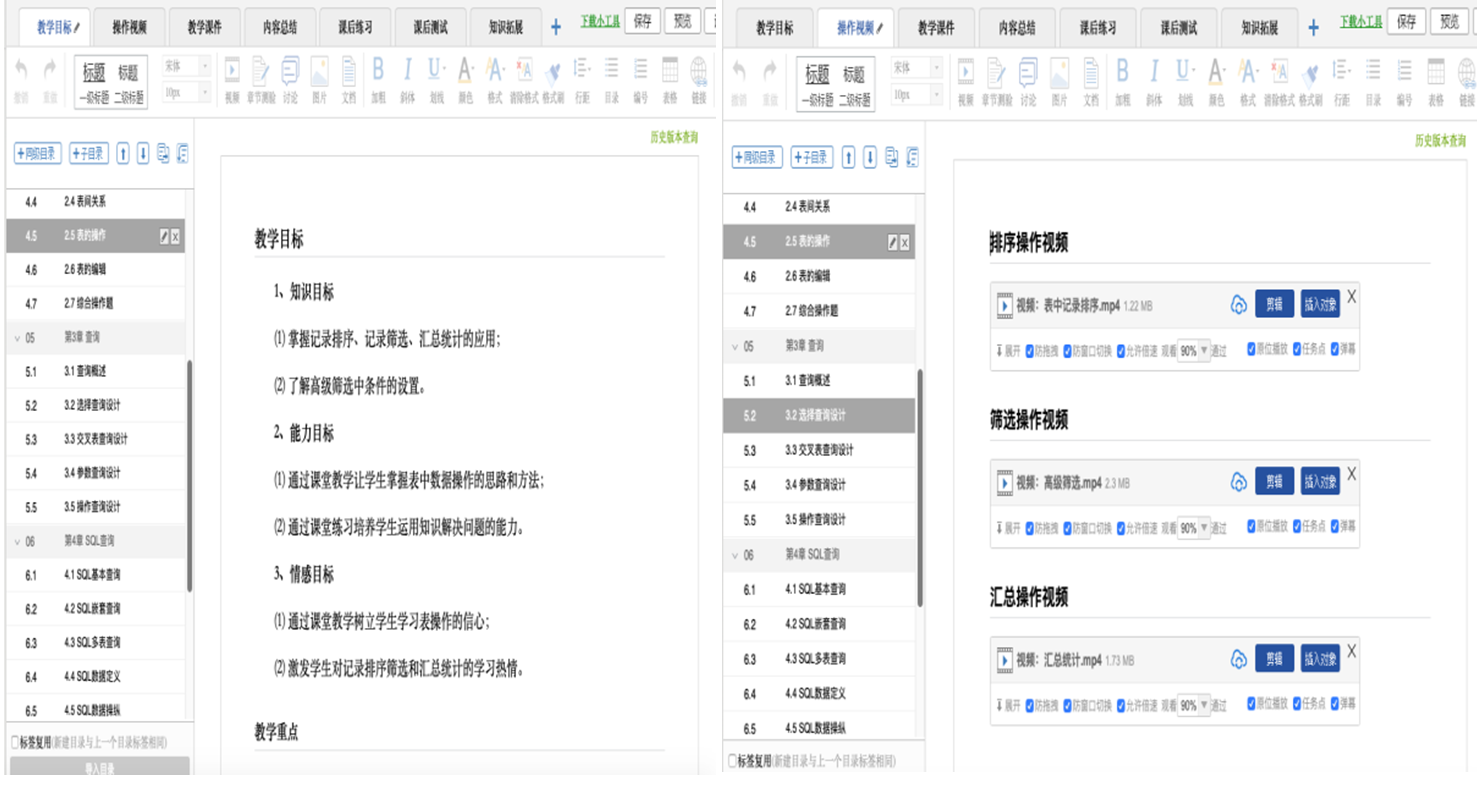This screenshot has height=791, width=1477.
Task: Click 剪辑 button for 高级筛选.mp4
Action: [x=1274, y=482]
